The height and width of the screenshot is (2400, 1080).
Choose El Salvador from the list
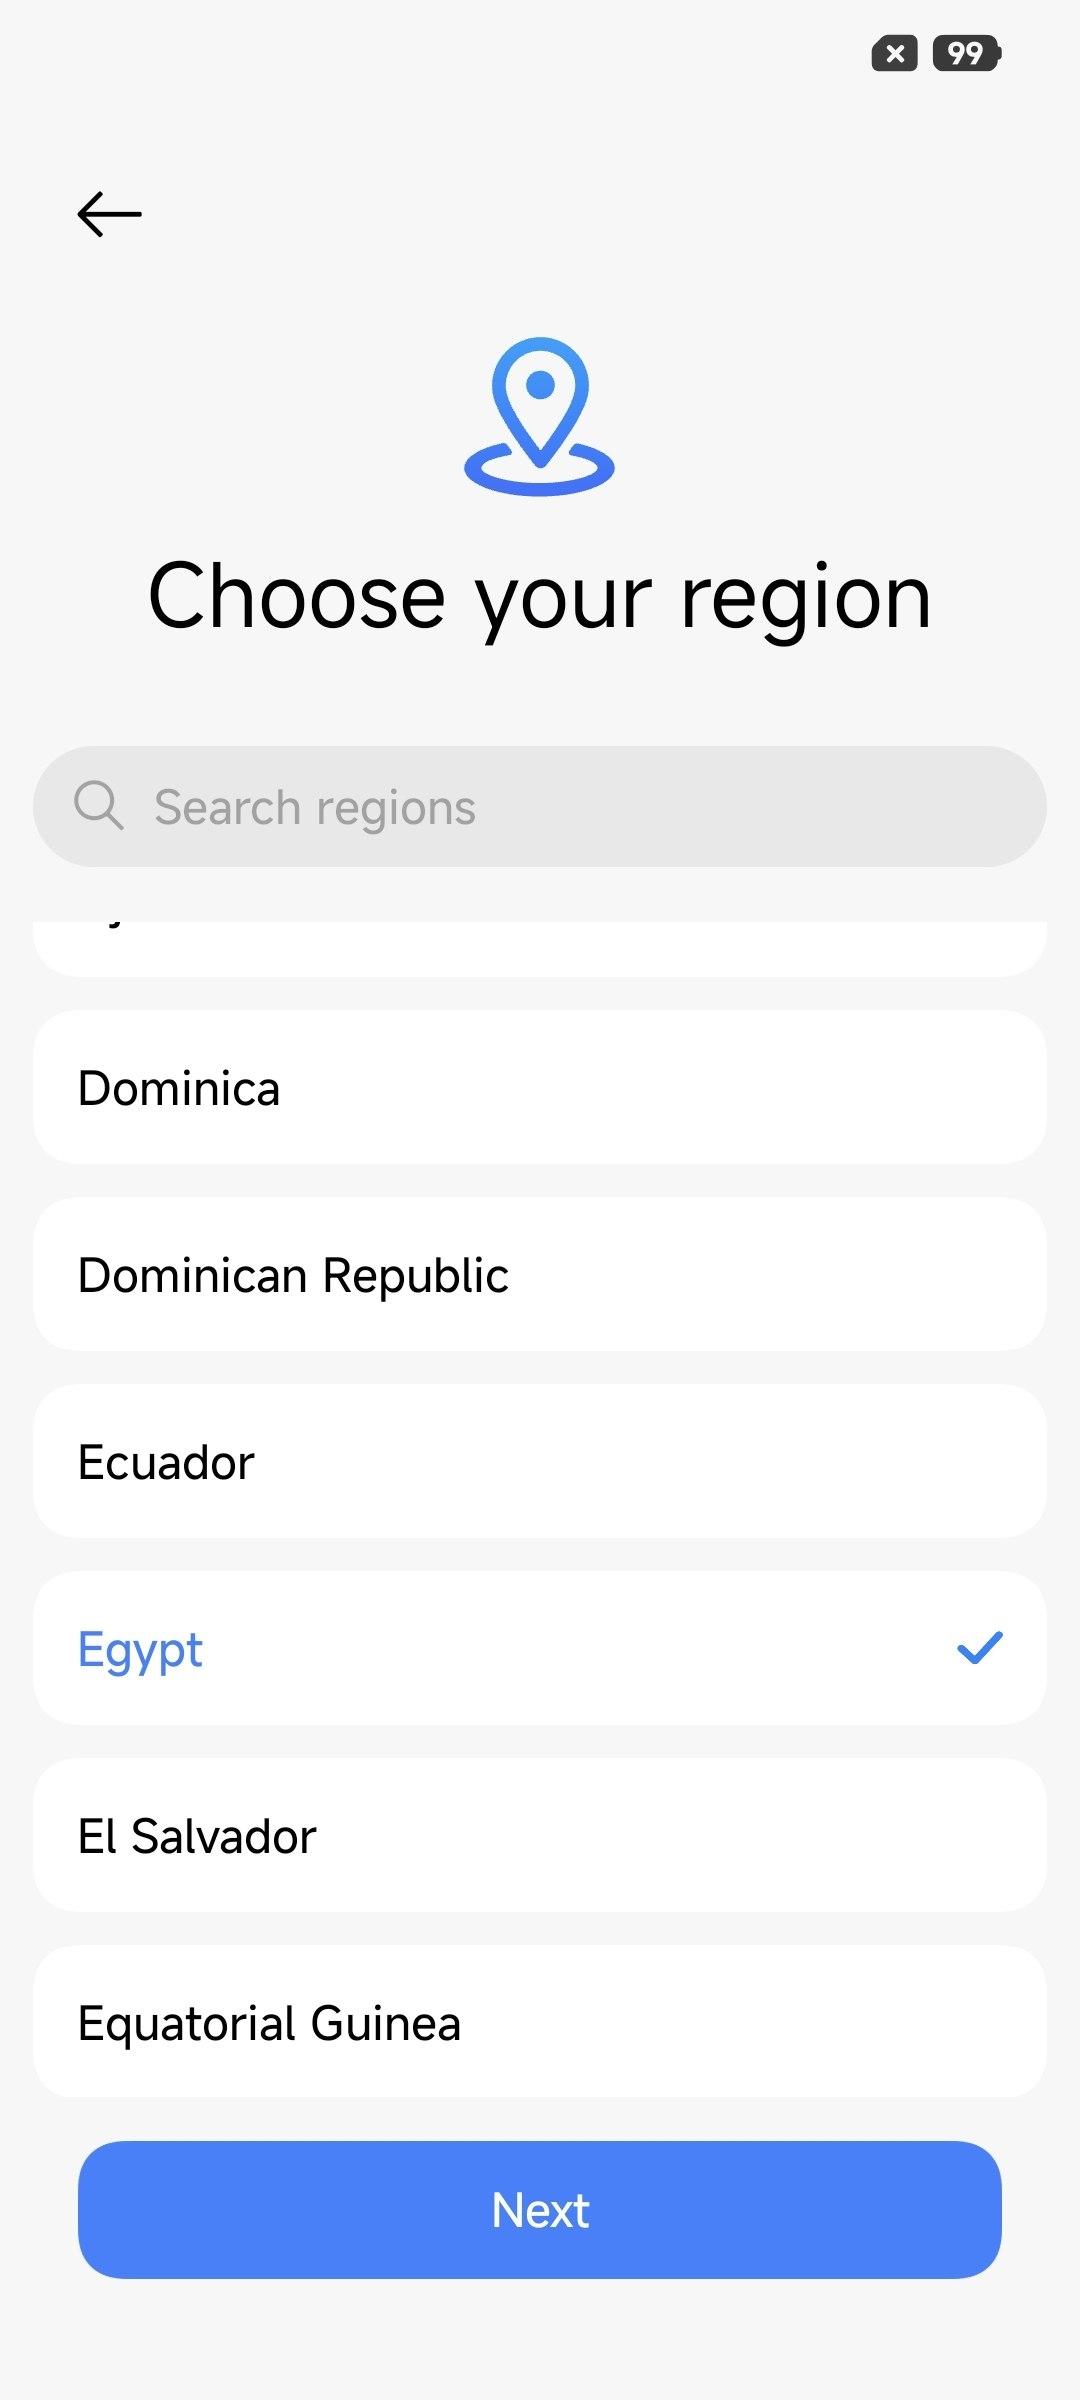coord(540,1835)
